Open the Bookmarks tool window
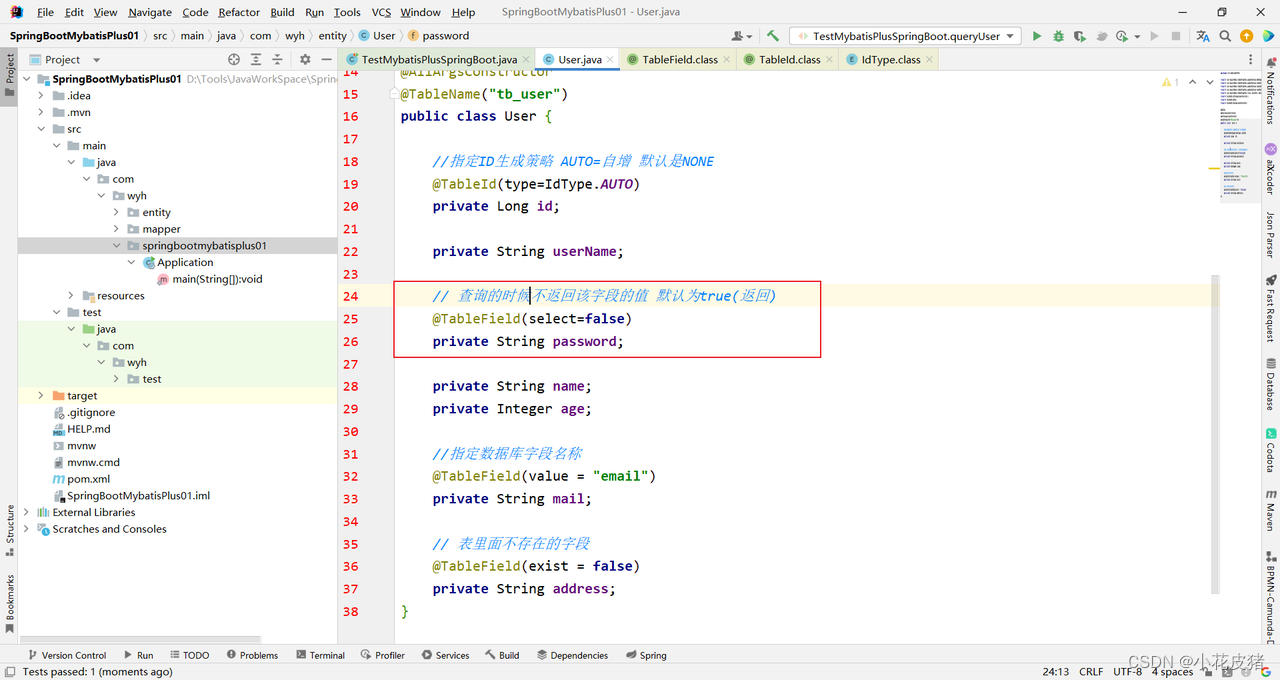Image resolution: width=1280 pixels, height=680 pixels. [10, 603]
